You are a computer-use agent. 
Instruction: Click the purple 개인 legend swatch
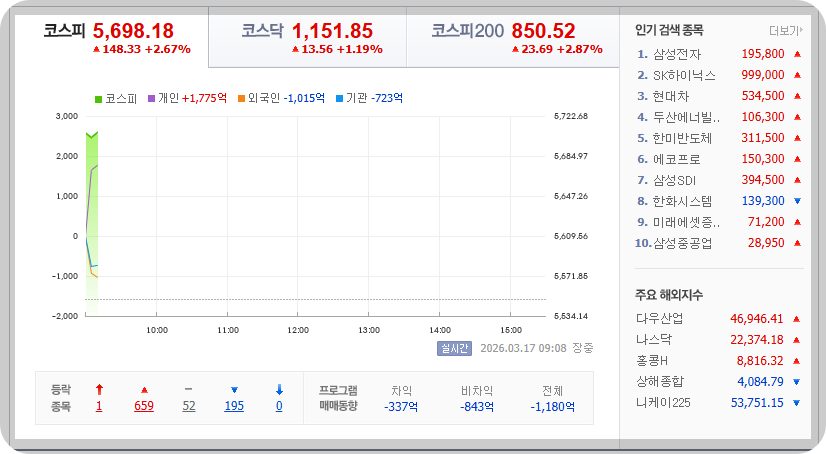pyautogui.click(x=152, y=98)
